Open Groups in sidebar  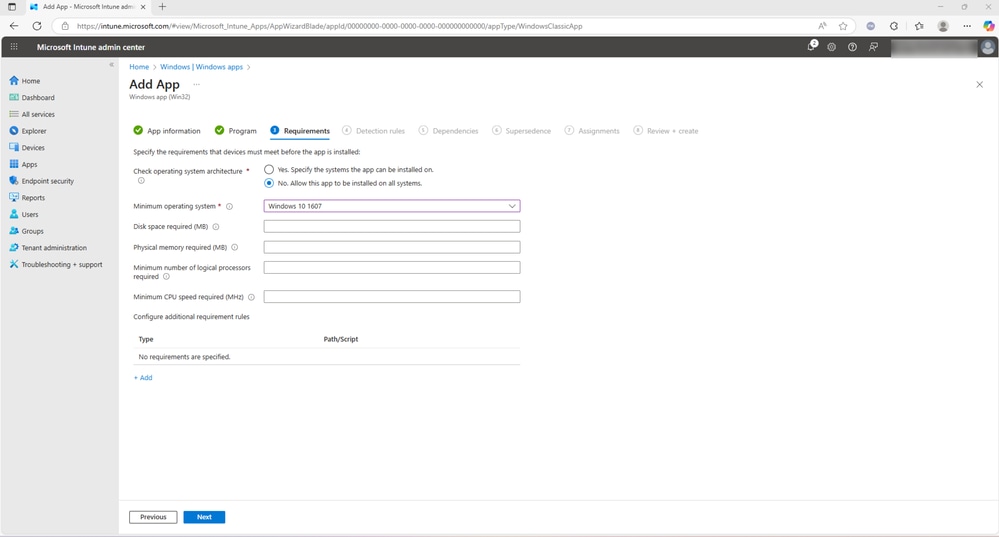tap(27, 231)
